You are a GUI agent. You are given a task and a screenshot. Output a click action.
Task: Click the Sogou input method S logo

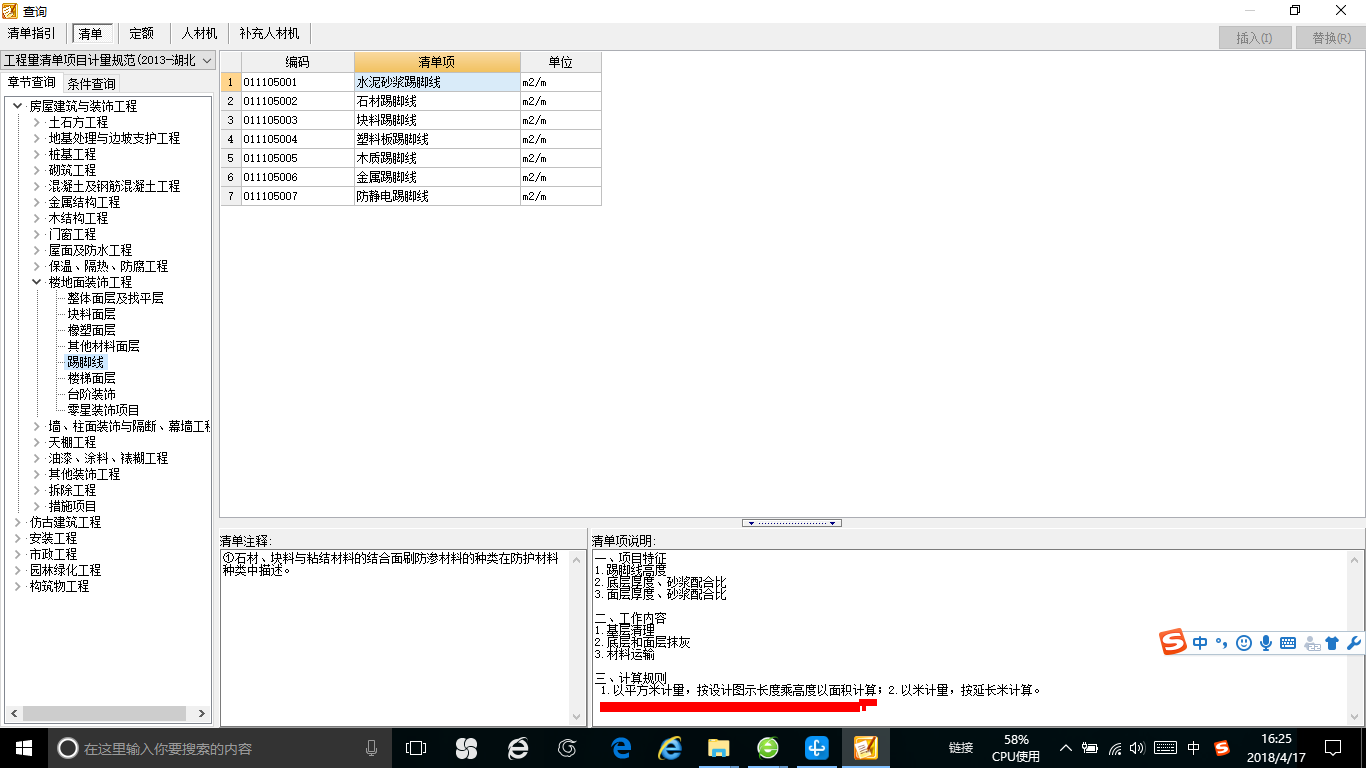click(1173, 643)
